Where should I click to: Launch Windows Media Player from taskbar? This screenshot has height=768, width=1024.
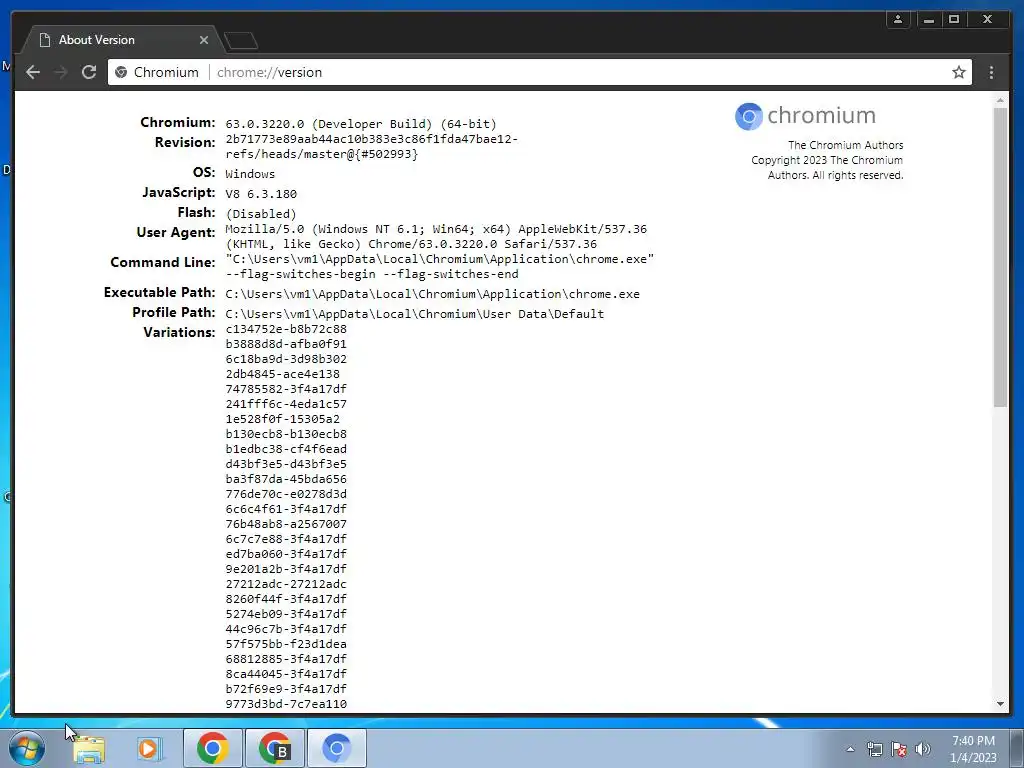(149, 748)
